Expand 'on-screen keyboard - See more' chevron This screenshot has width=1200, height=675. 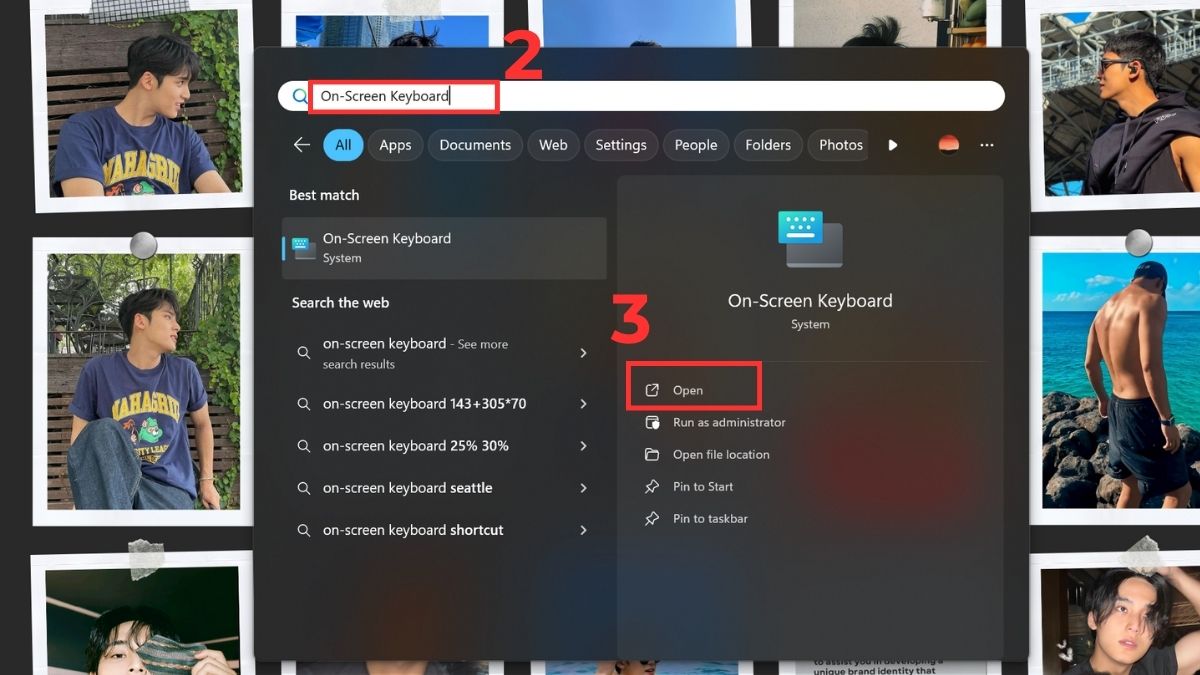[583, 353]
